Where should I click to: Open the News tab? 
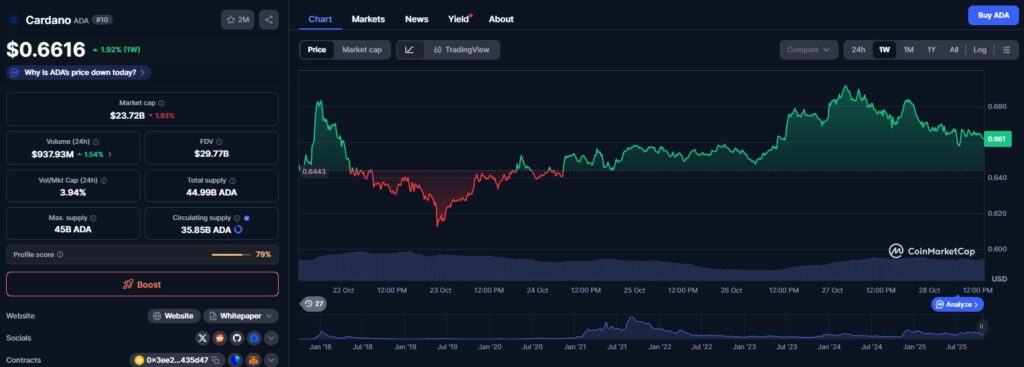pyautogui.click(x=417, y=19)
